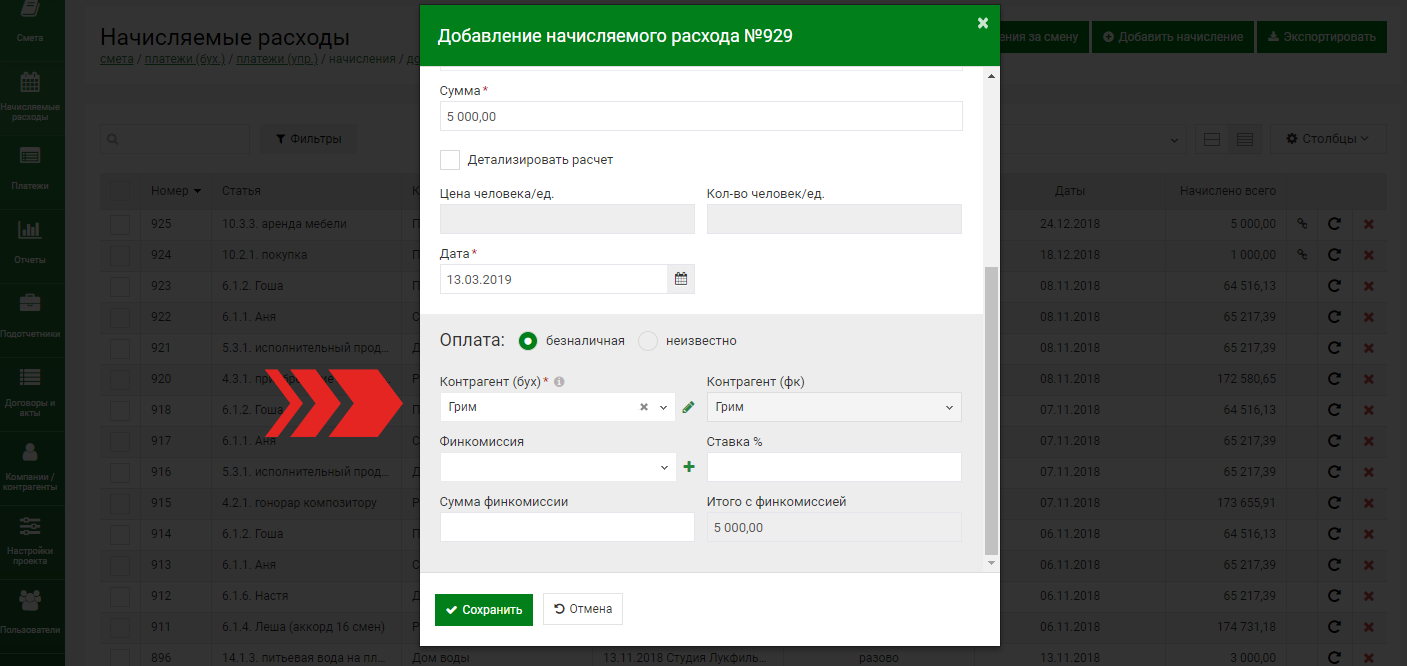Delete row 922 with red cross
Viewport: 1407px width, 666px height.
click(1369, 317)
